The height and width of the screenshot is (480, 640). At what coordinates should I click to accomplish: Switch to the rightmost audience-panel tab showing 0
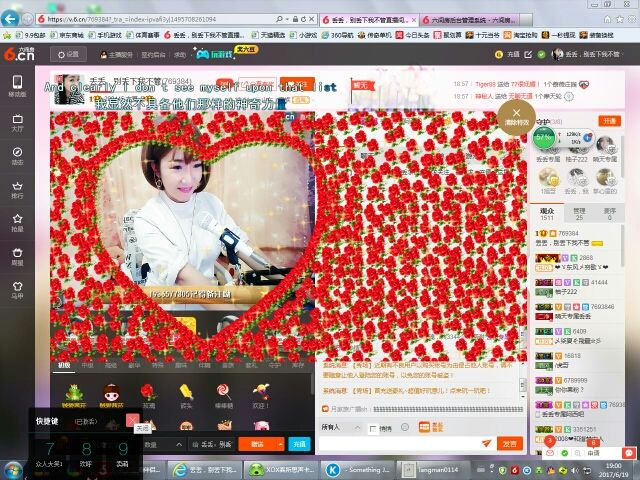[609, 214]
